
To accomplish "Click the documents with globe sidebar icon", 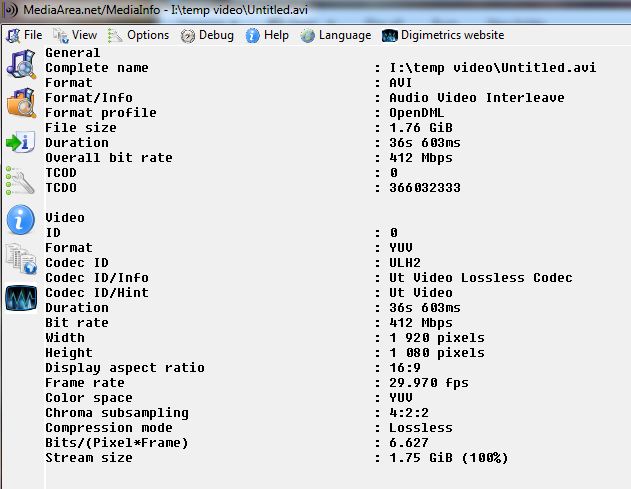I will click(x=21, y=258).
